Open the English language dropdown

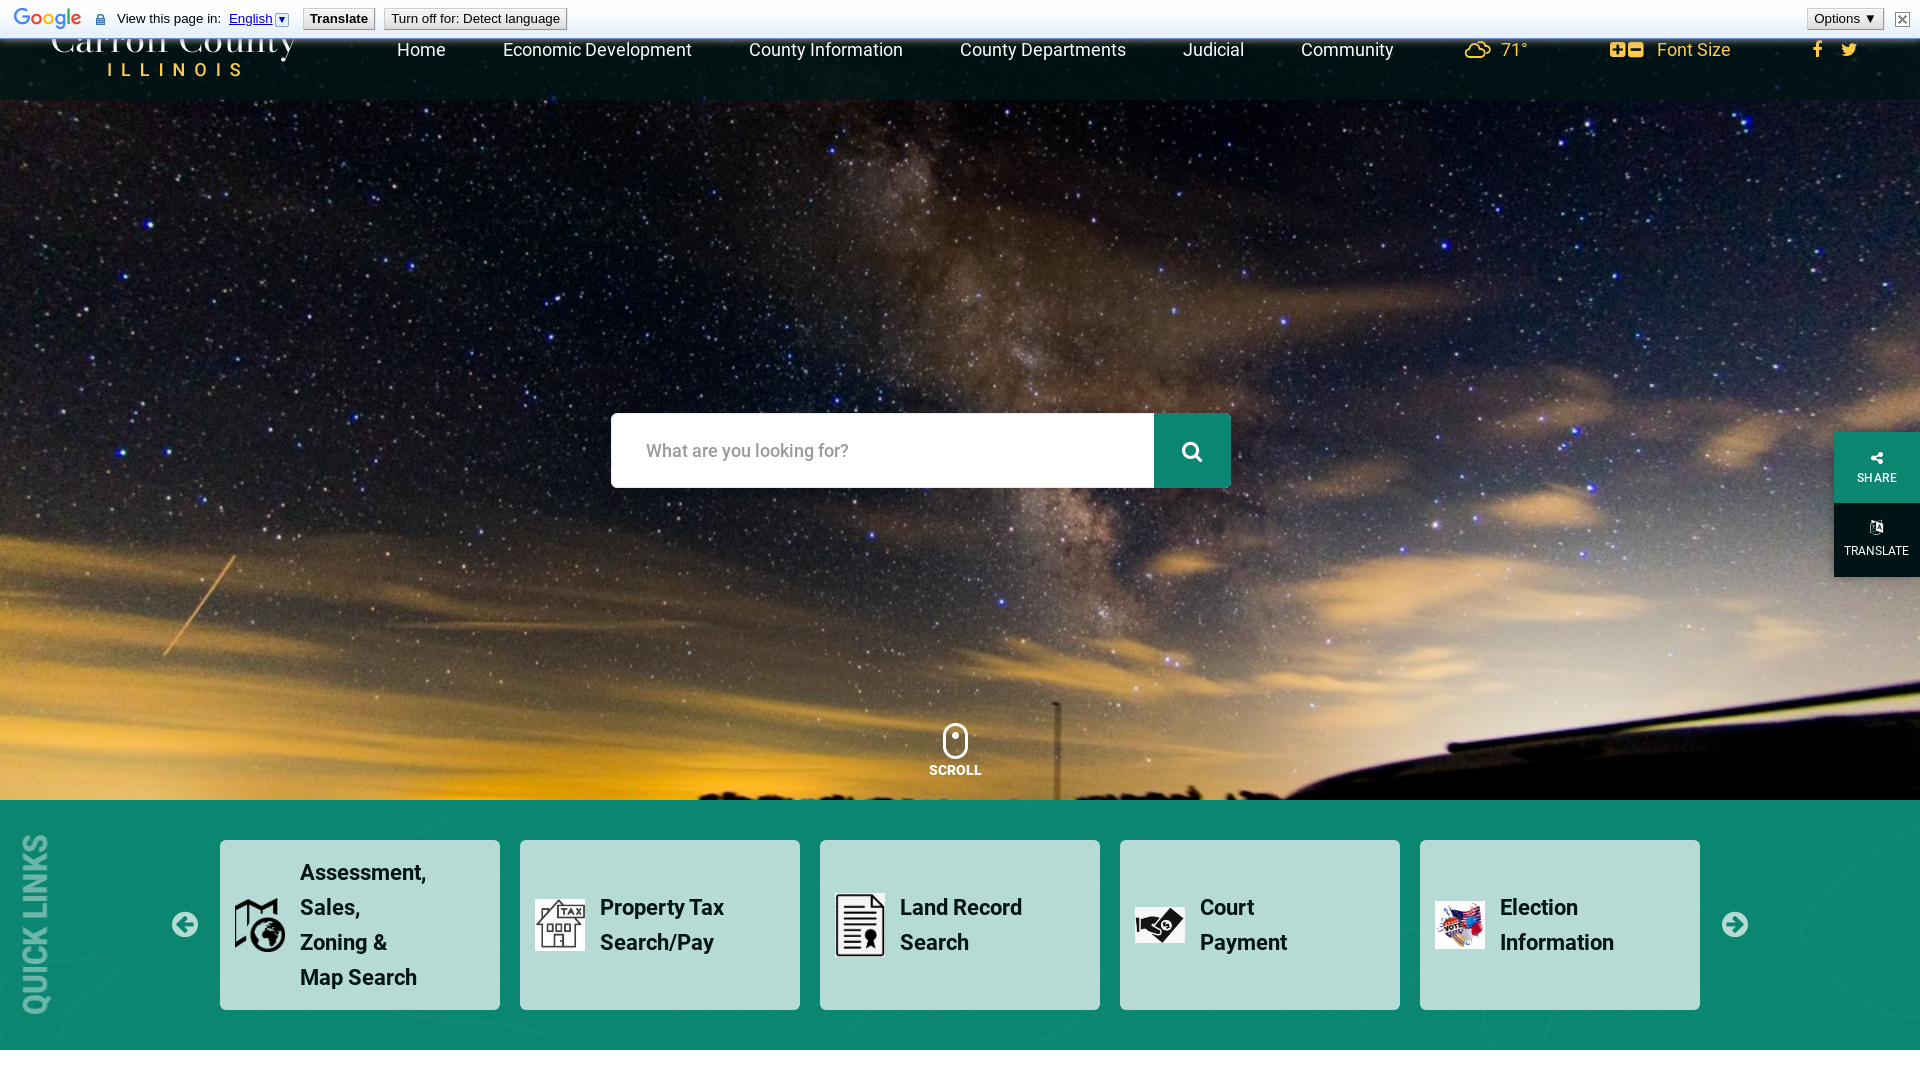pyautogui.click(x=258, y=19)
